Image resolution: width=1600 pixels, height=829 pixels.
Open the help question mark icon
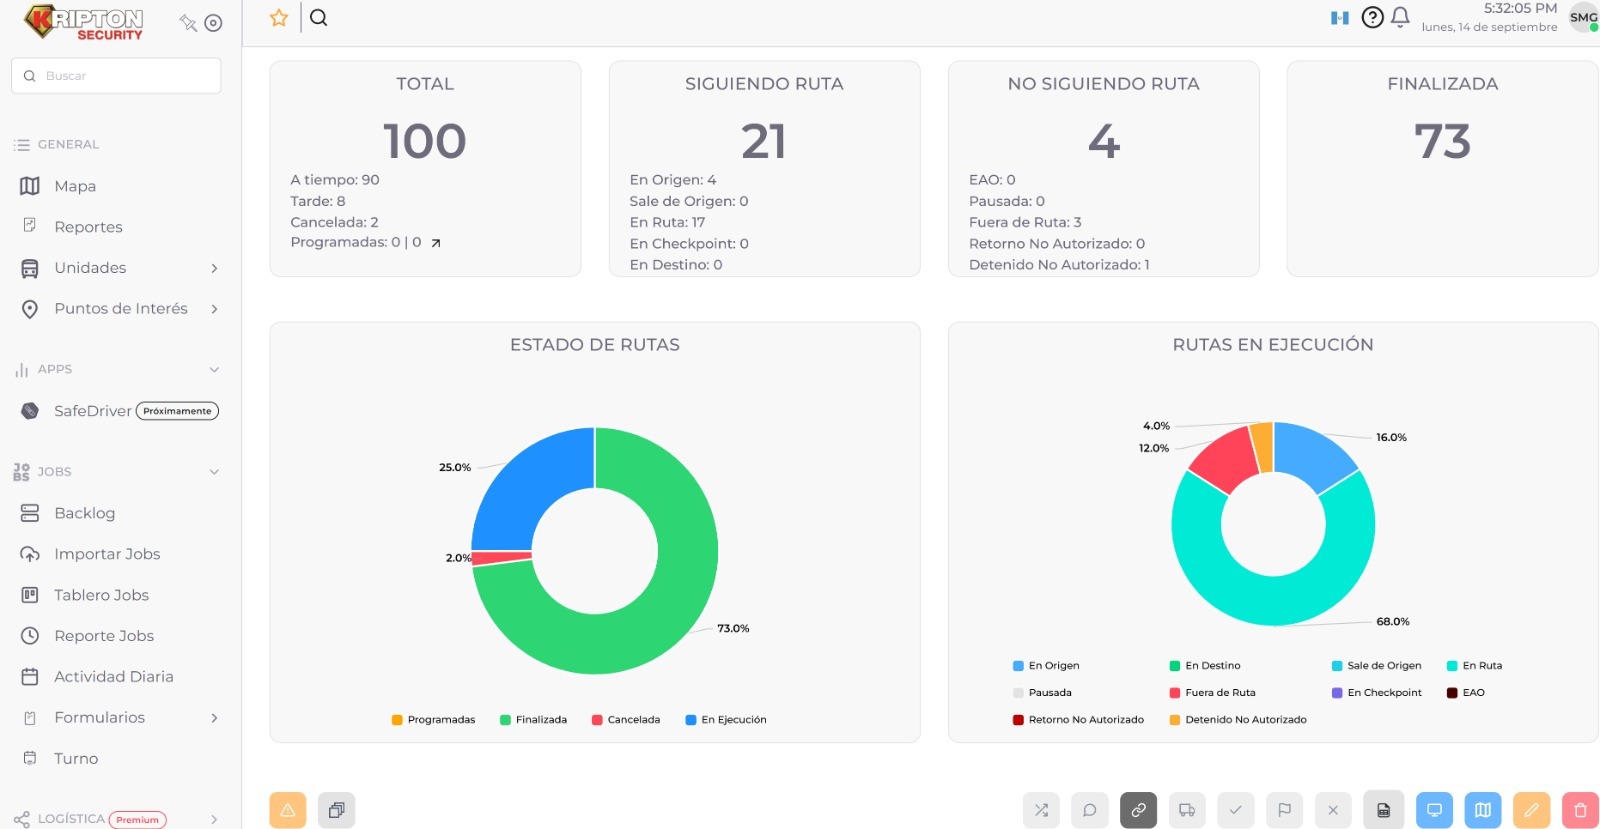(1373, 17)
